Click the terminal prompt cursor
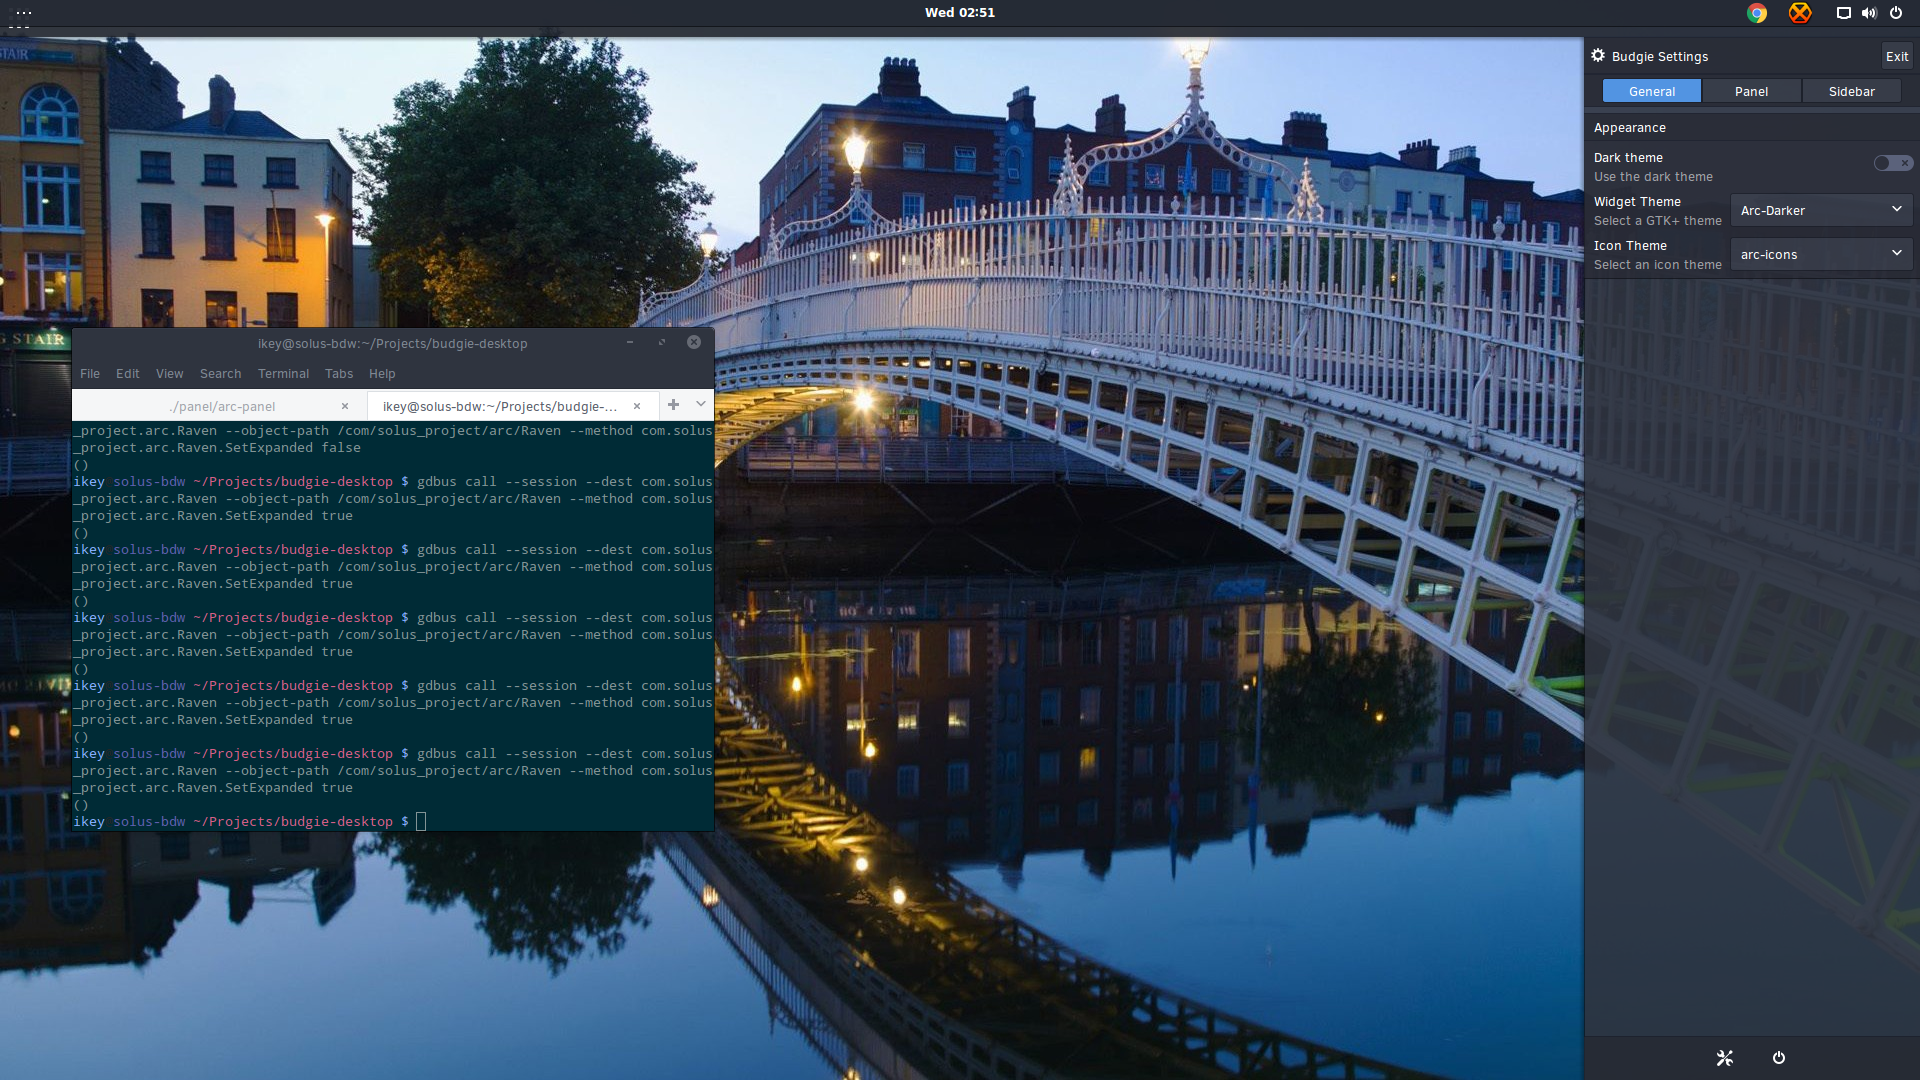 421,821
